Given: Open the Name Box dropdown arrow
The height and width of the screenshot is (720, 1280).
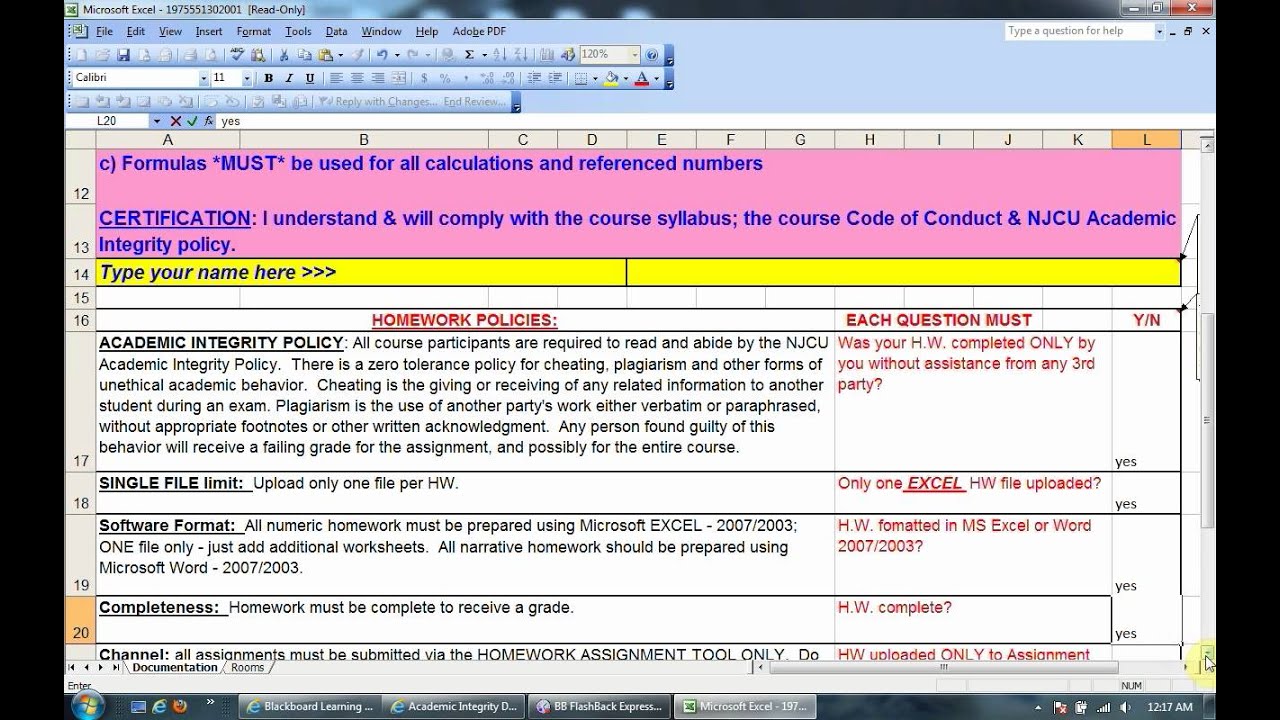Looking at the screenshot, I should coord(156,121).
